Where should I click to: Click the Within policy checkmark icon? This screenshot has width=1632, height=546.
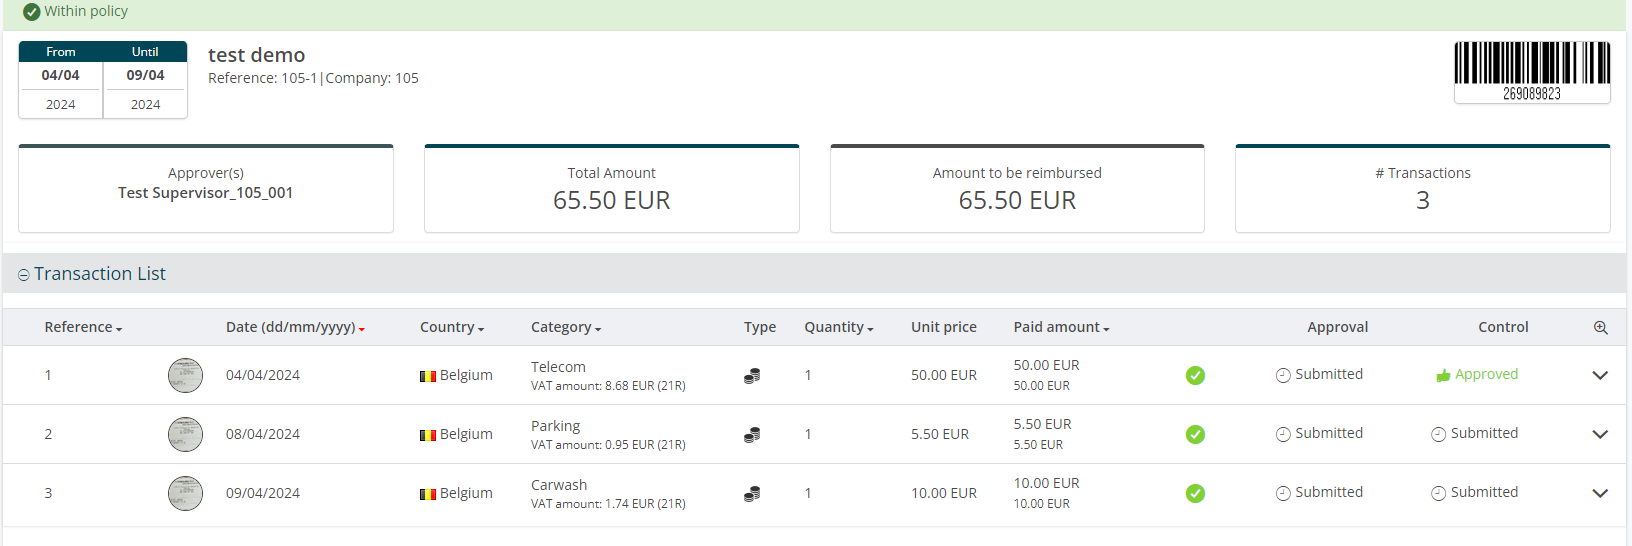(32, 12)
